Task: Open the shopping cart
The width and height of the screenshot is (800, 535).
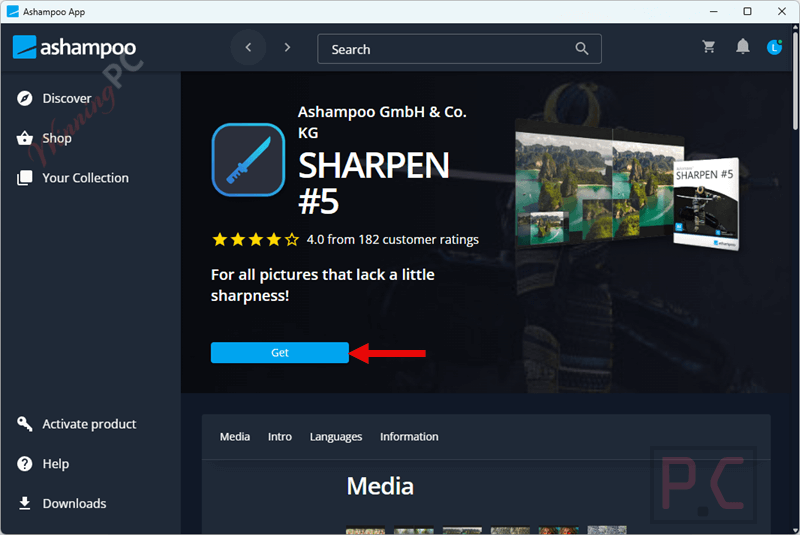Action: (x=709, y=47)
